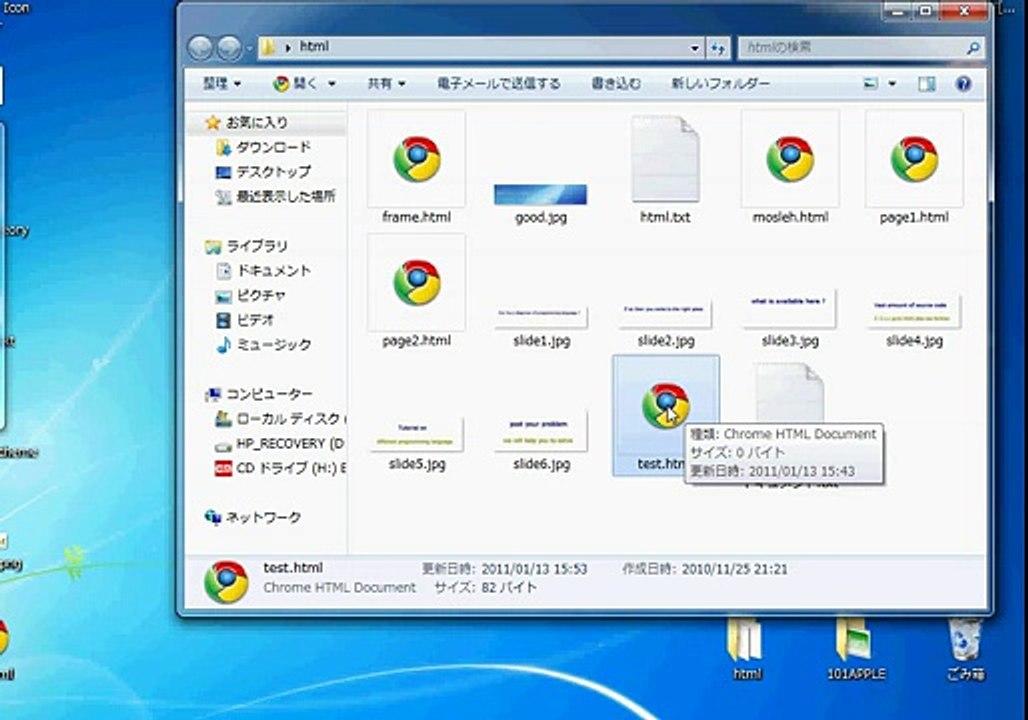This screenshot has height=720, width=1028.
Task: Open ビデオ library
Action: pyautogui.click(x=254, y=320)
